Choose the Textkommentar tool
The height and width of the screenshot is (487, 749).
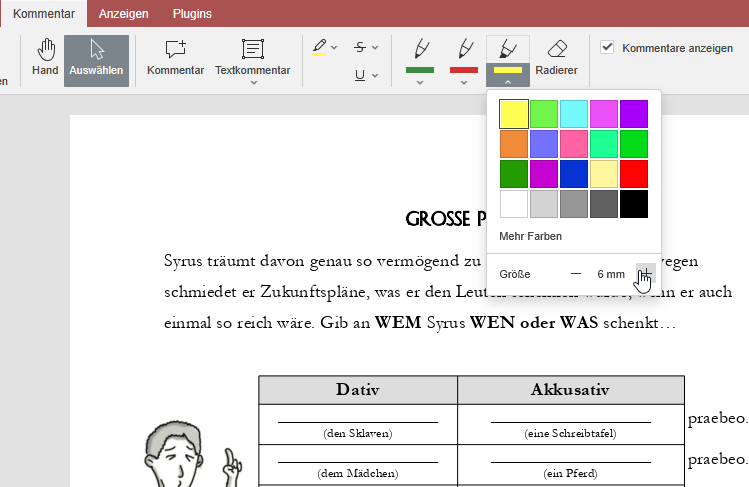(252, 57)
